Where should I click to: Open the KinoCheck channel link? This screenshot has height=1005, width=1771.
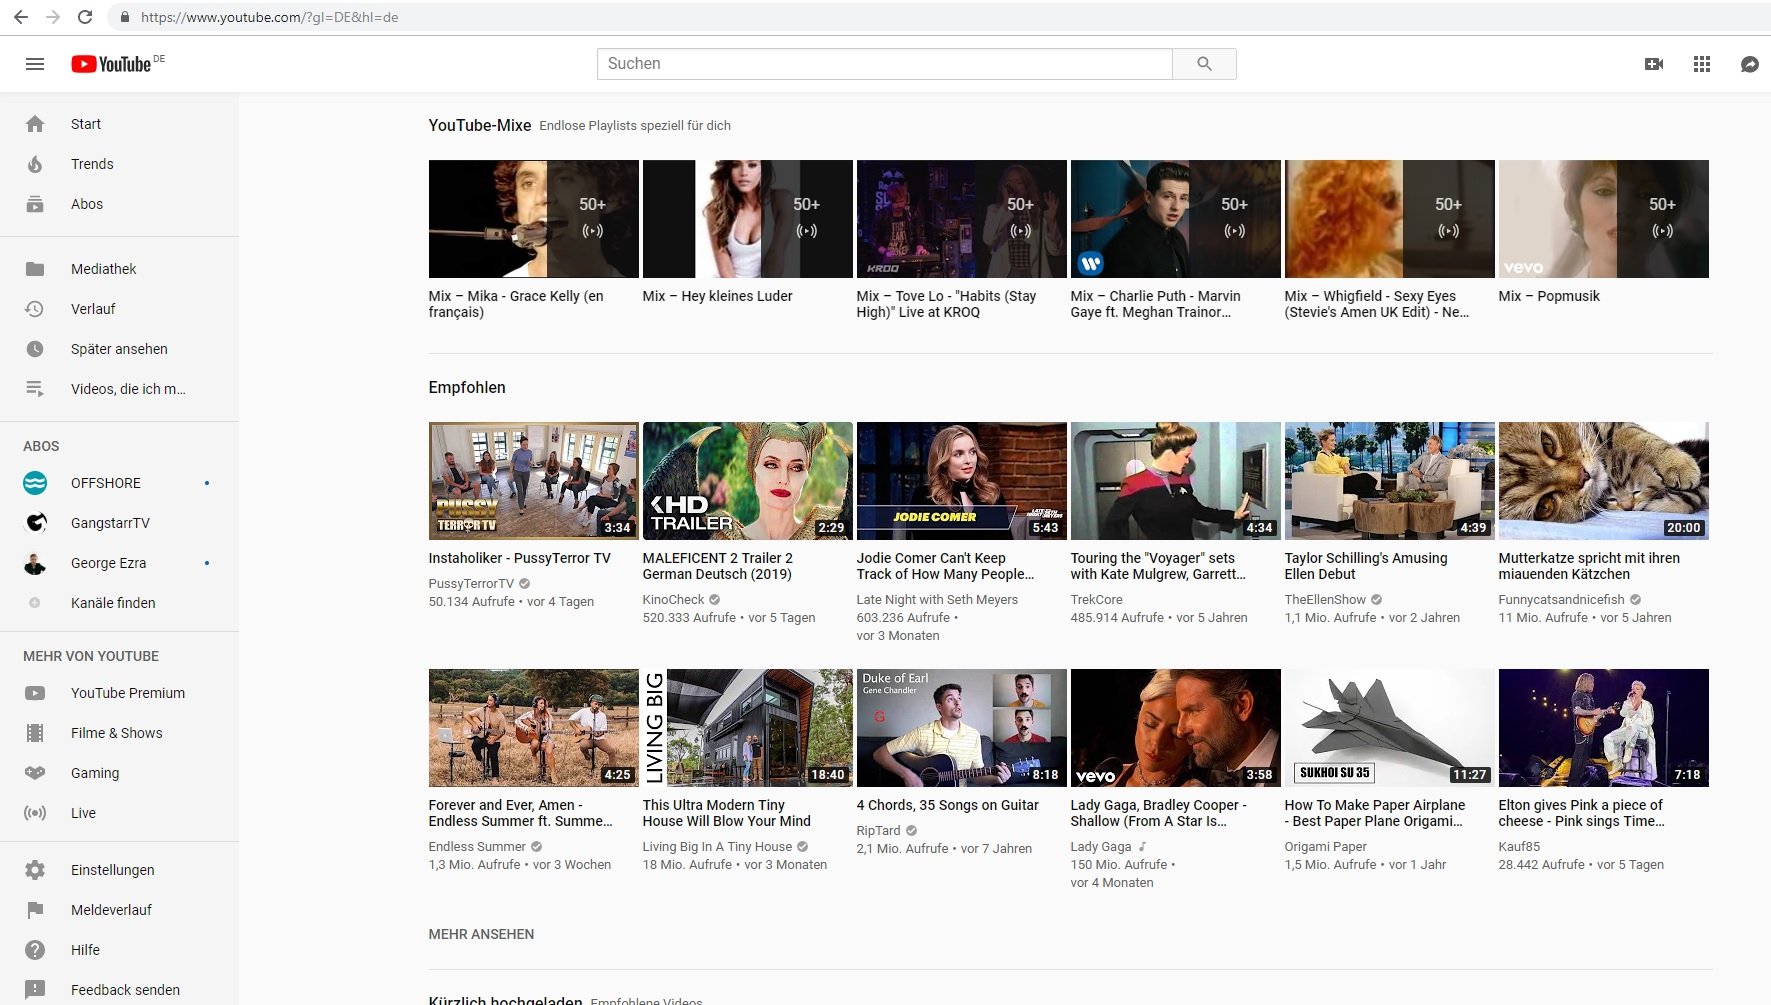(x=673, y=600)
